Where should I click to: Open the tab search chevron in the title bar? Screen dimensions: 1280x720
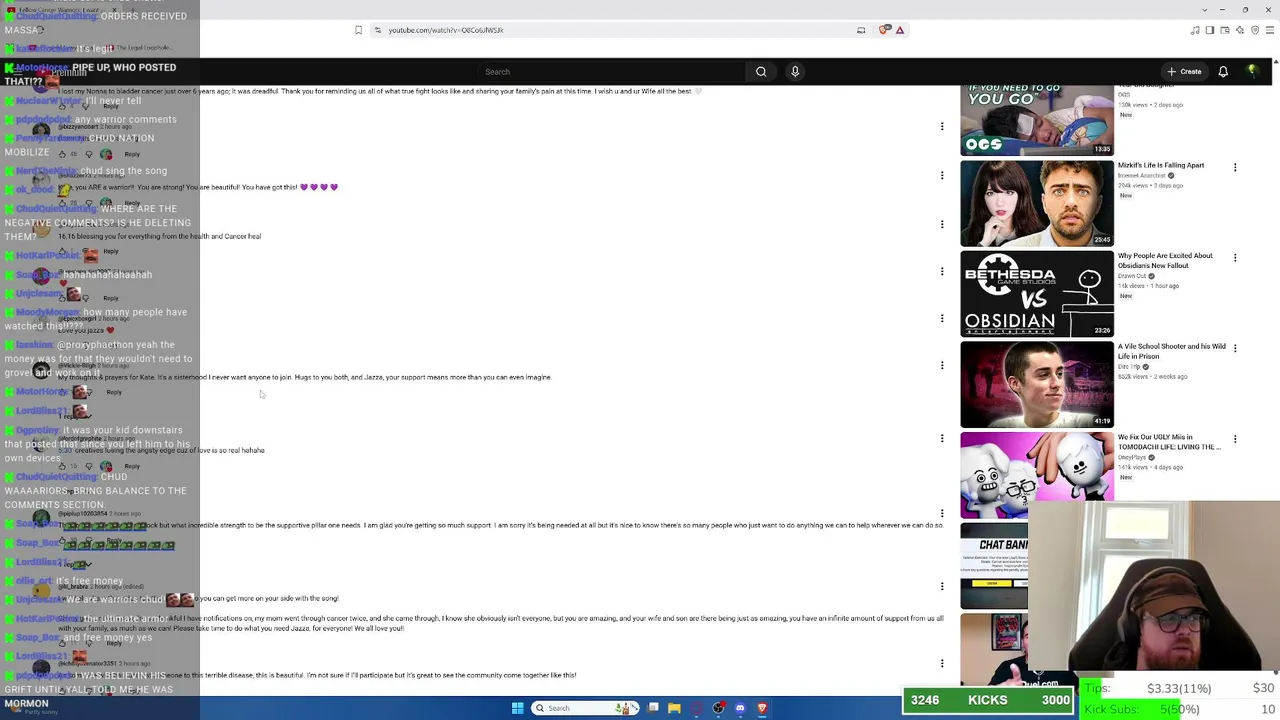coord(1205,10)
